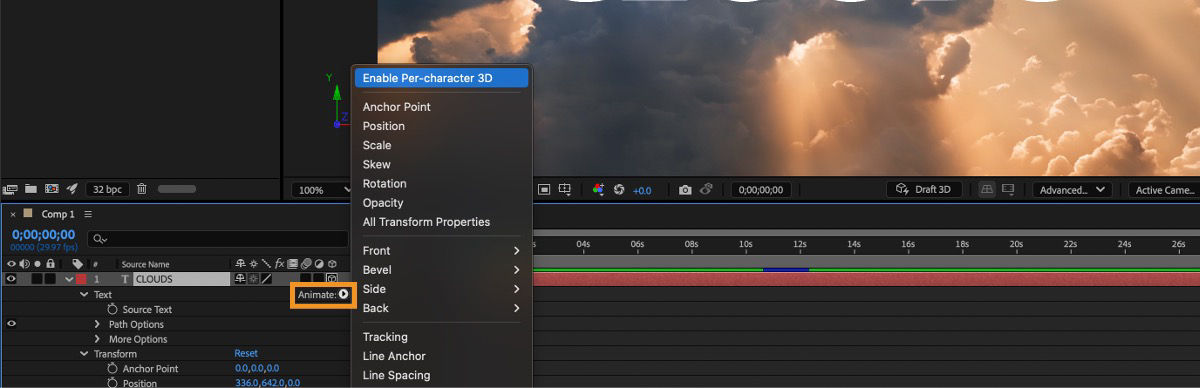Image resolution: width=1200 pixels, height=388 pixels.
Task: Close the Comp 1 timeline tab
Action: click(x=12, y=214)
